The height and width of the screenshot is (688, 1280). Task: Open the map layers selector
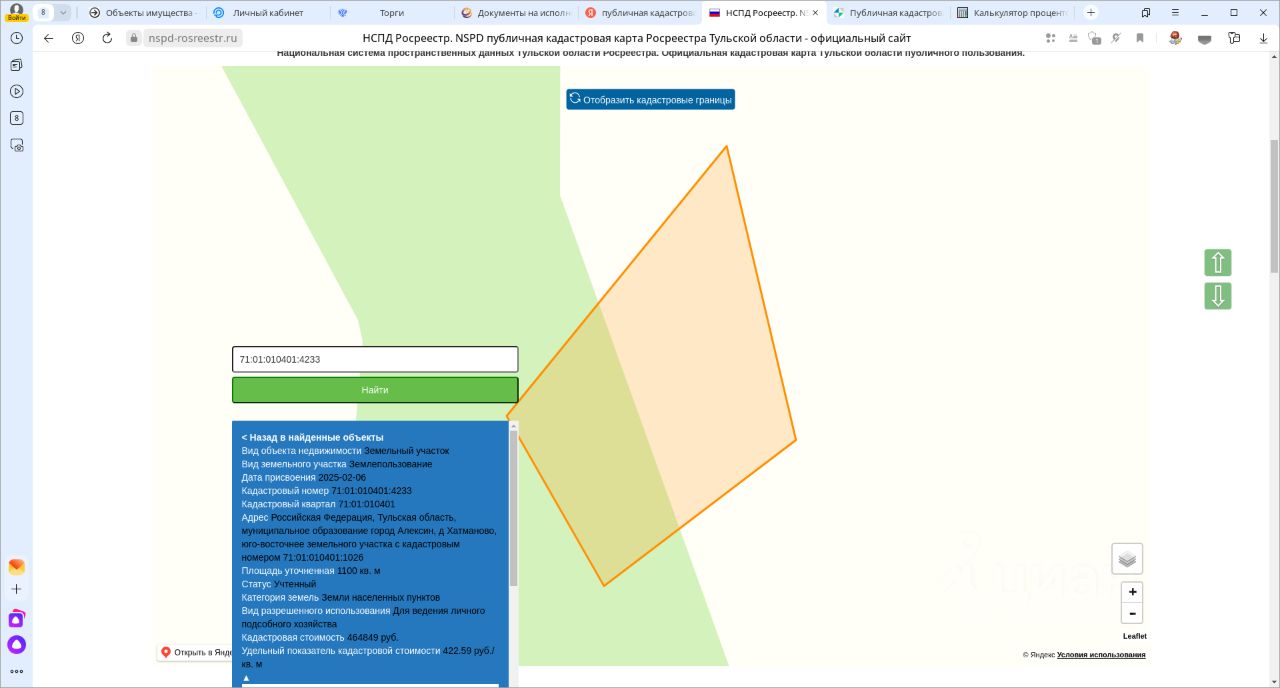1127,558
